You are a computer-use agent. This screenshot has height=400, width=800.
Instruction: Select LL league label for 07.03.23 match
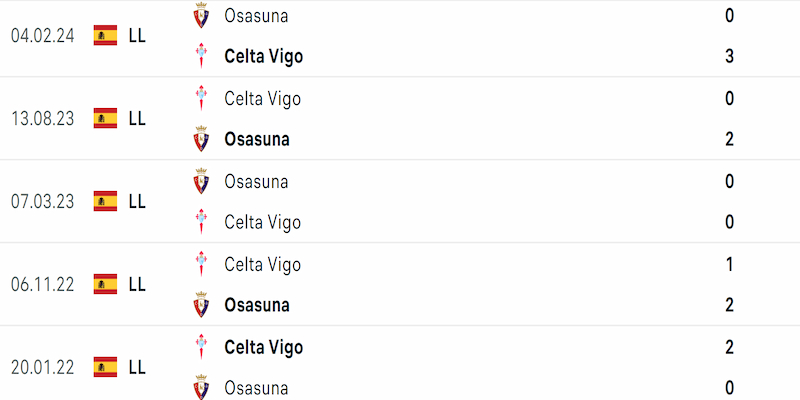[137, 202]
